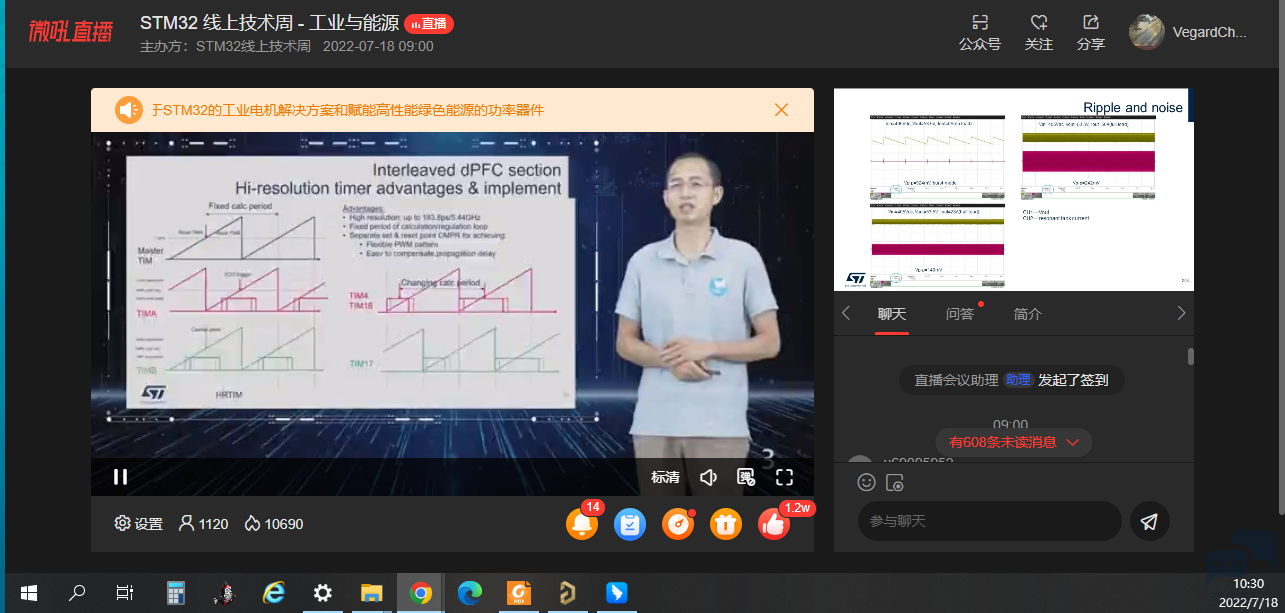1285x613 pixels.
Task: Switch to the 简介 introduction tab
Action: point(1028,314)
